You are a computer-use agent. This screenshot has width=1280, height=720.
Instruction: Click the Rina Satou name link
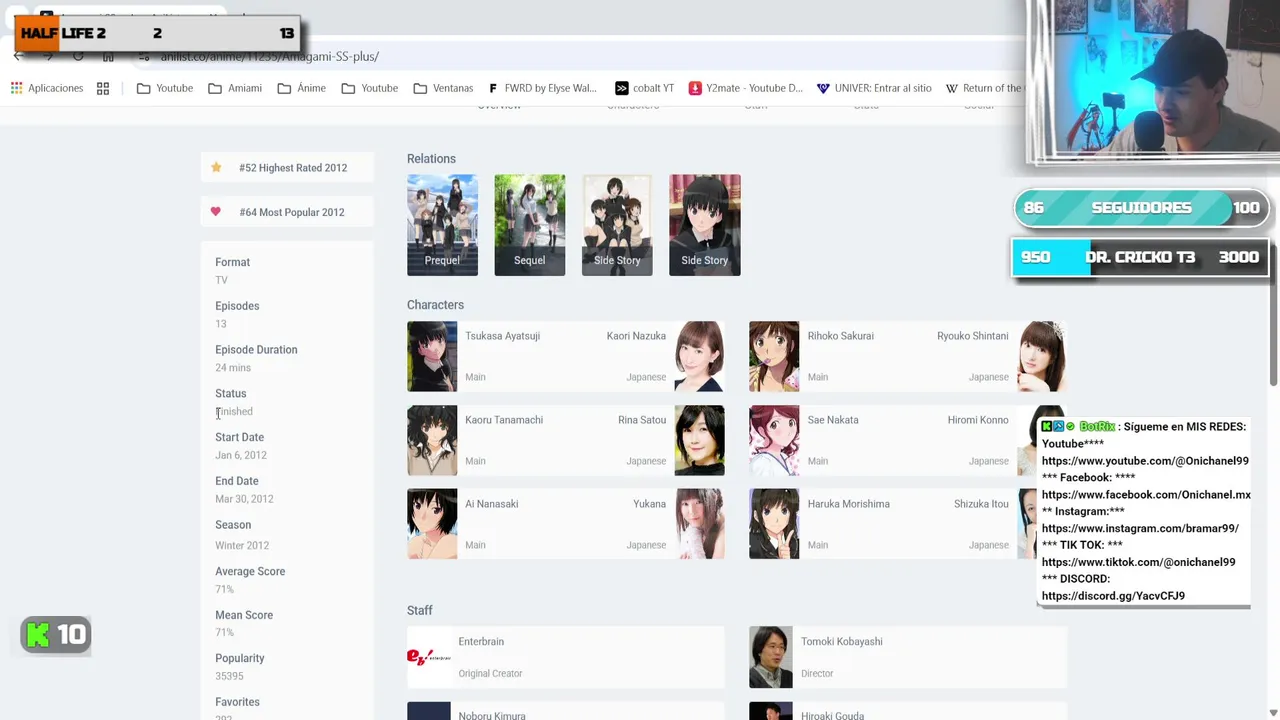coord(642,420)
